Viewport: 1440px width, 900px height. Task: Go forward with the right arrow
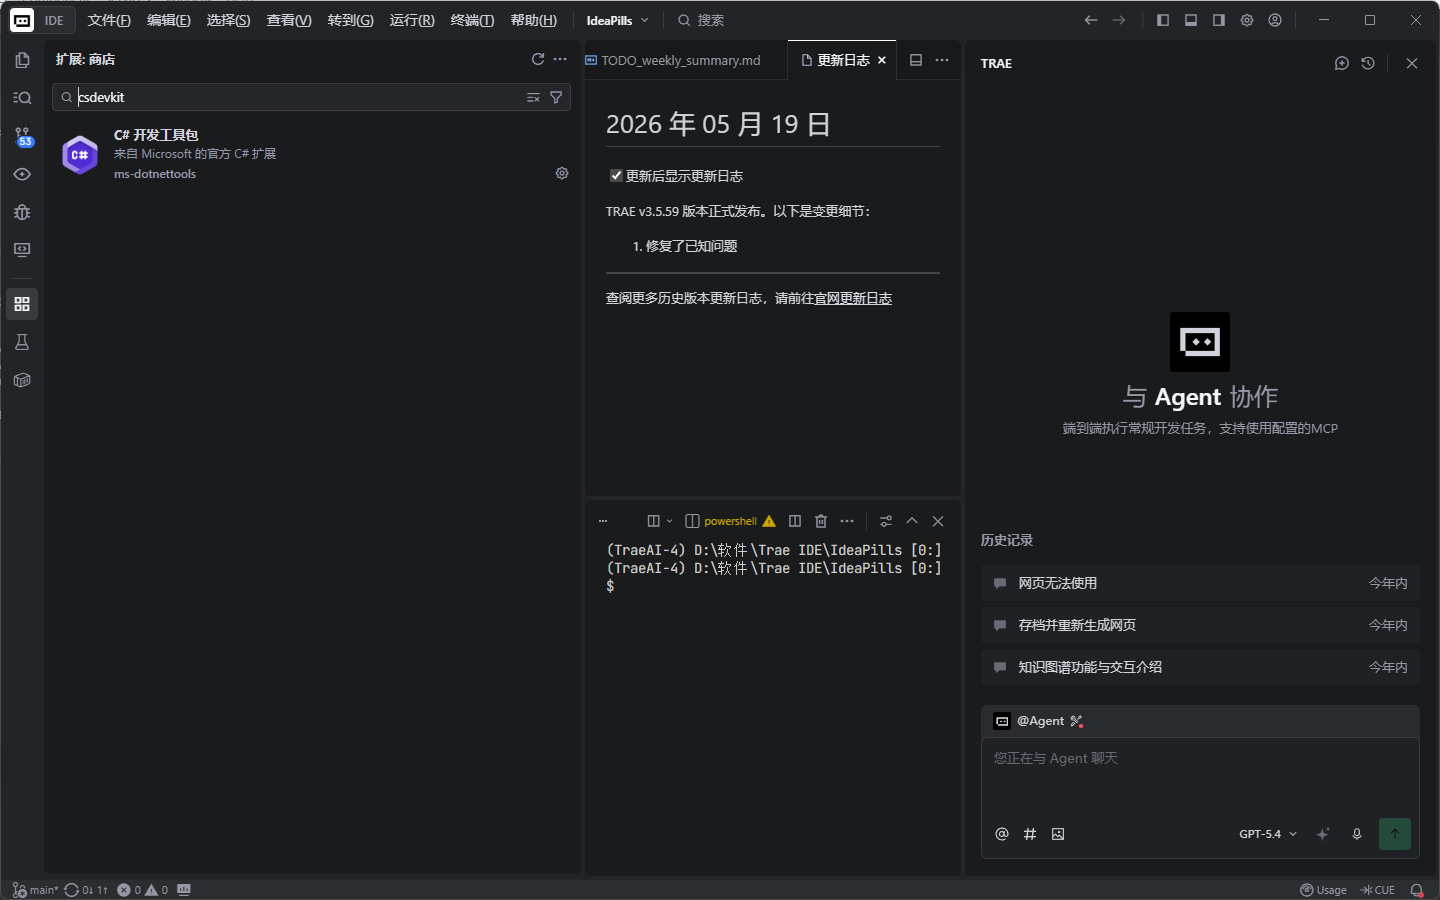1119,20
